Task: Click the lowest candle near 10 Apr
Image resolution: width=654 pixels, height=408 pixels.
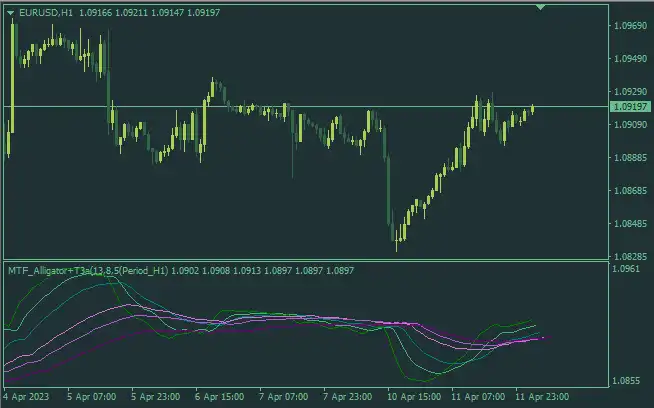Action: (x=396, y=236)
